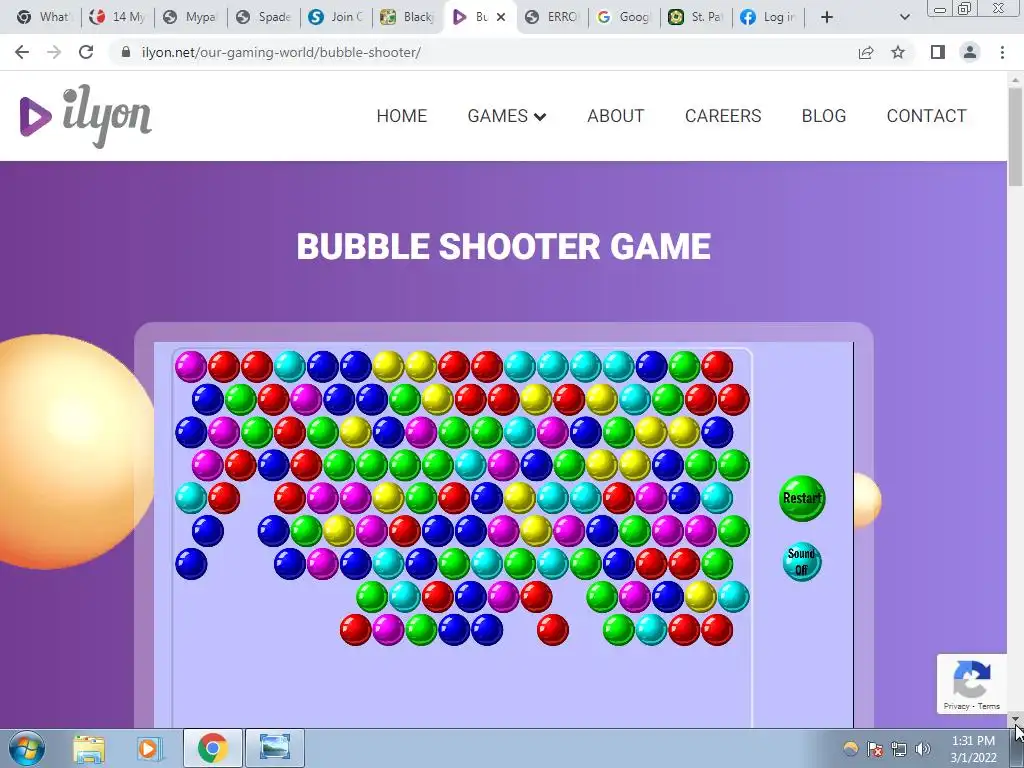
Task: Visit the BLOG page
Action: (x=824, y=116)
